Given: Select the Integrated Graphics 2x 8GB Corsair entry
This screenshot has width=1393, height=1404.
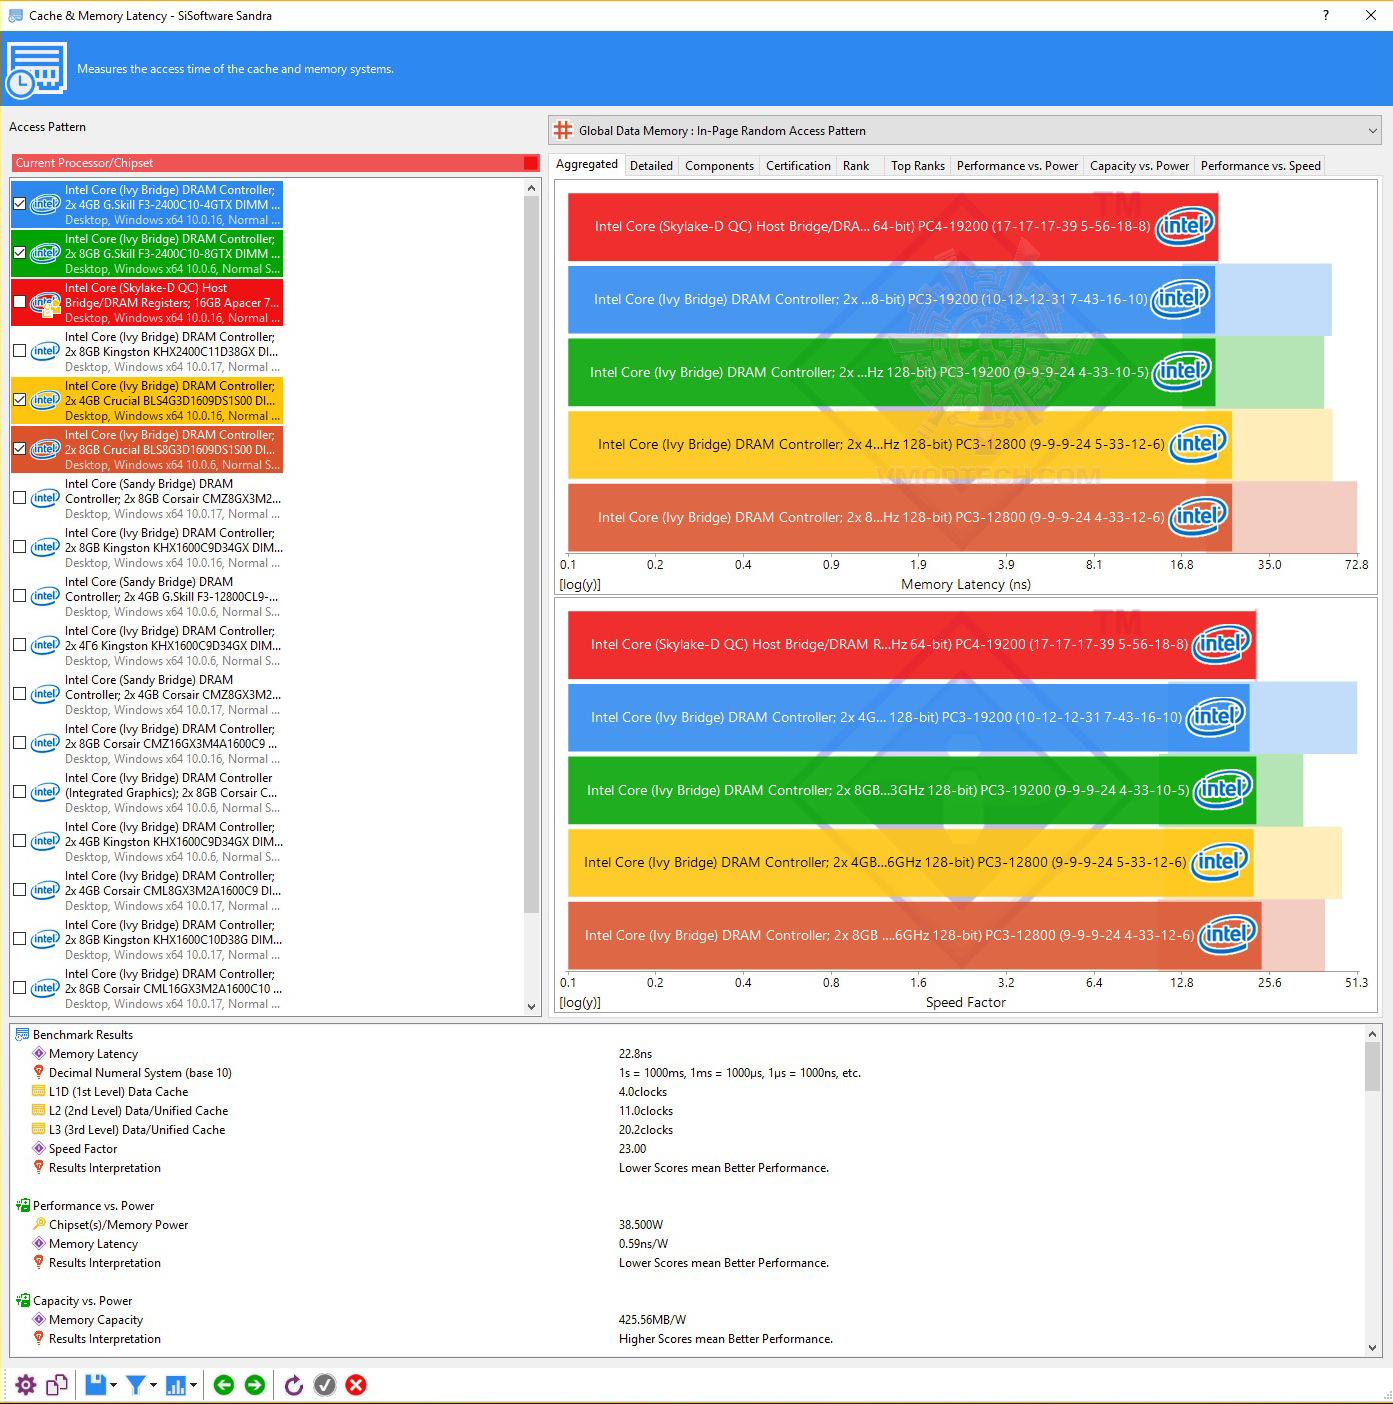Looking at the screenshot, I should [147, 792].
